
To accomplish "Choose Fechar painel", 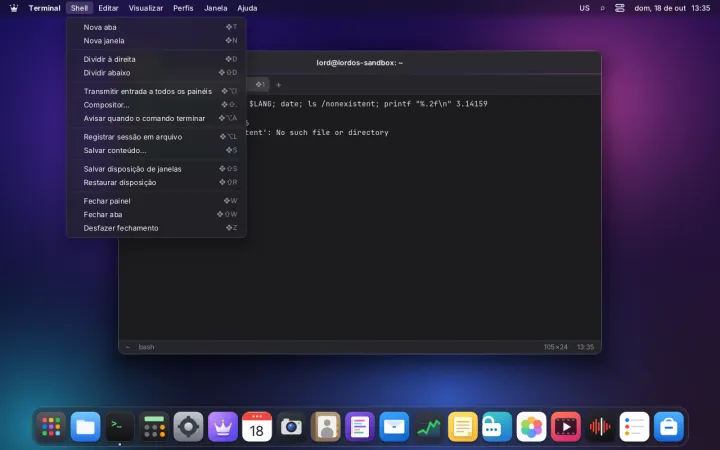I will click(157, 201).
